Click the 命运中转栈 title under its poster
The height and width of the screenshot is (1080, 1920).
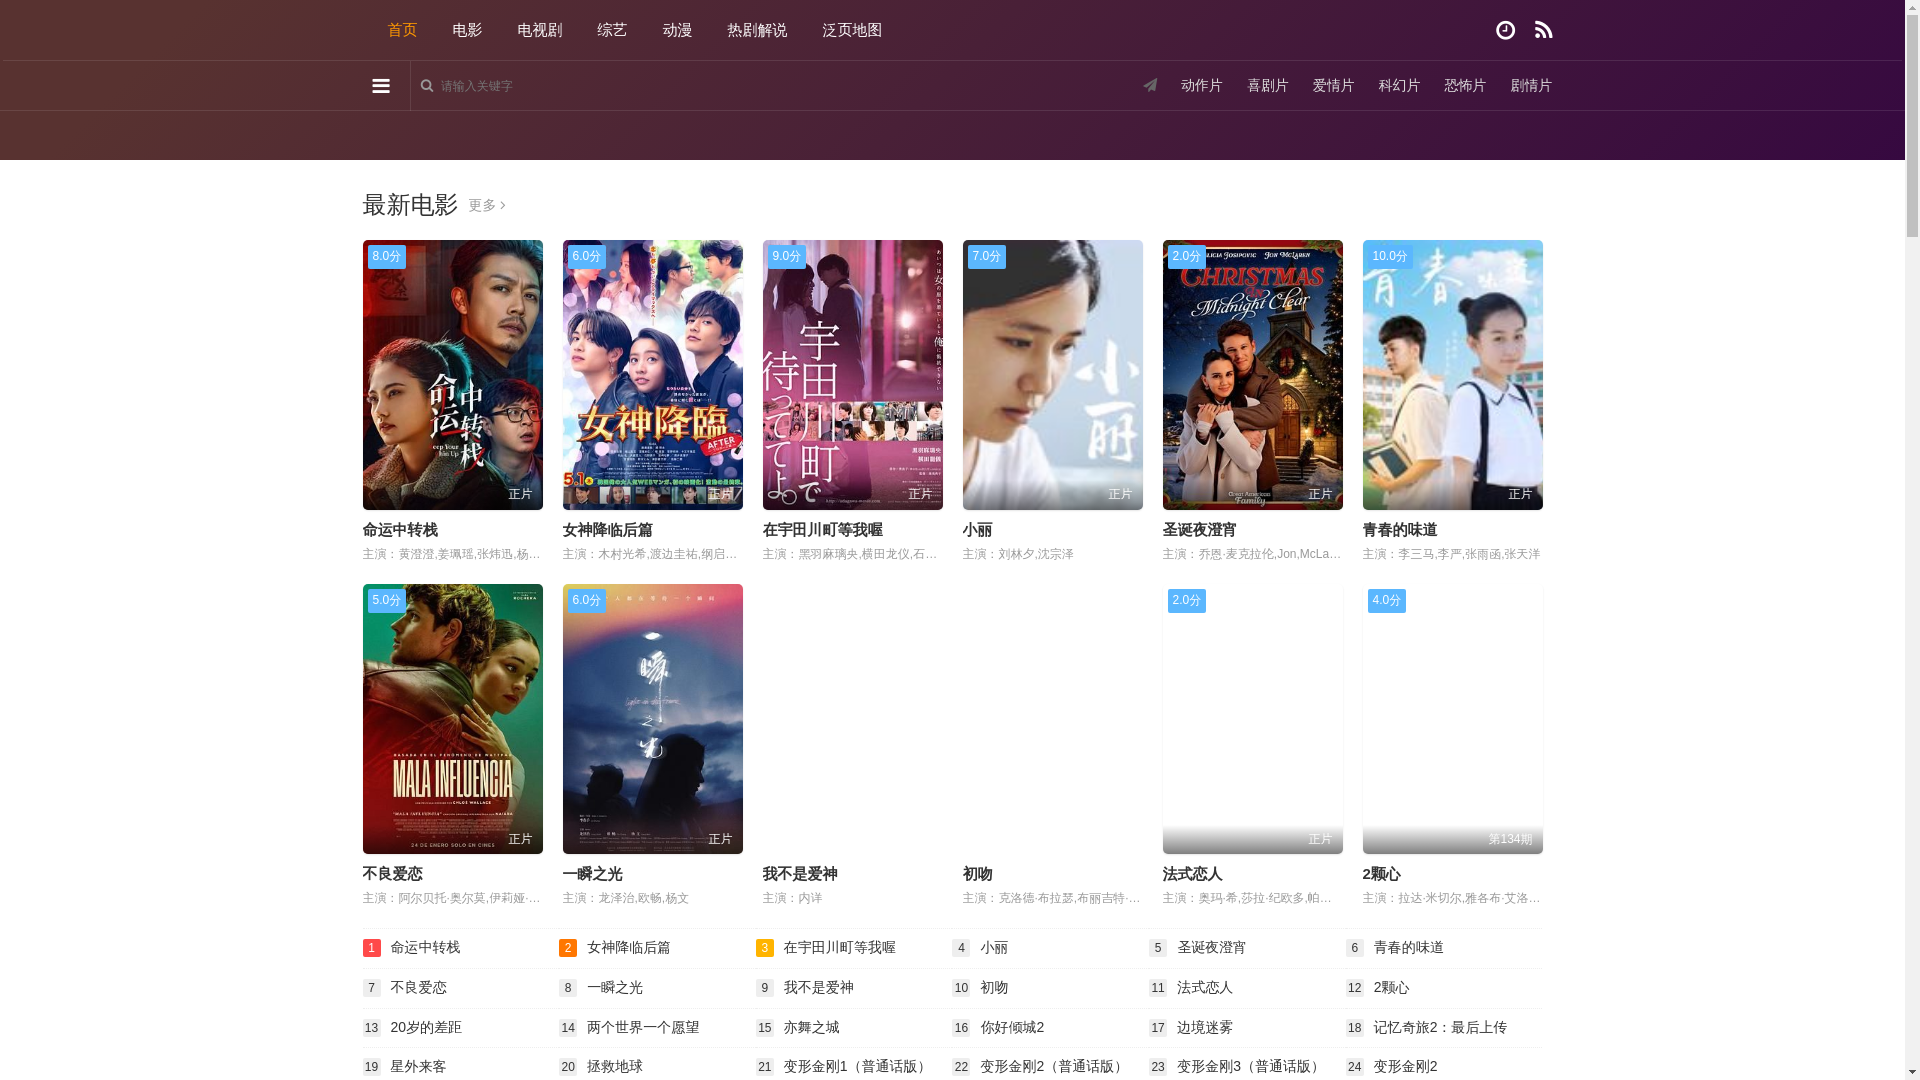pos(400,530)
